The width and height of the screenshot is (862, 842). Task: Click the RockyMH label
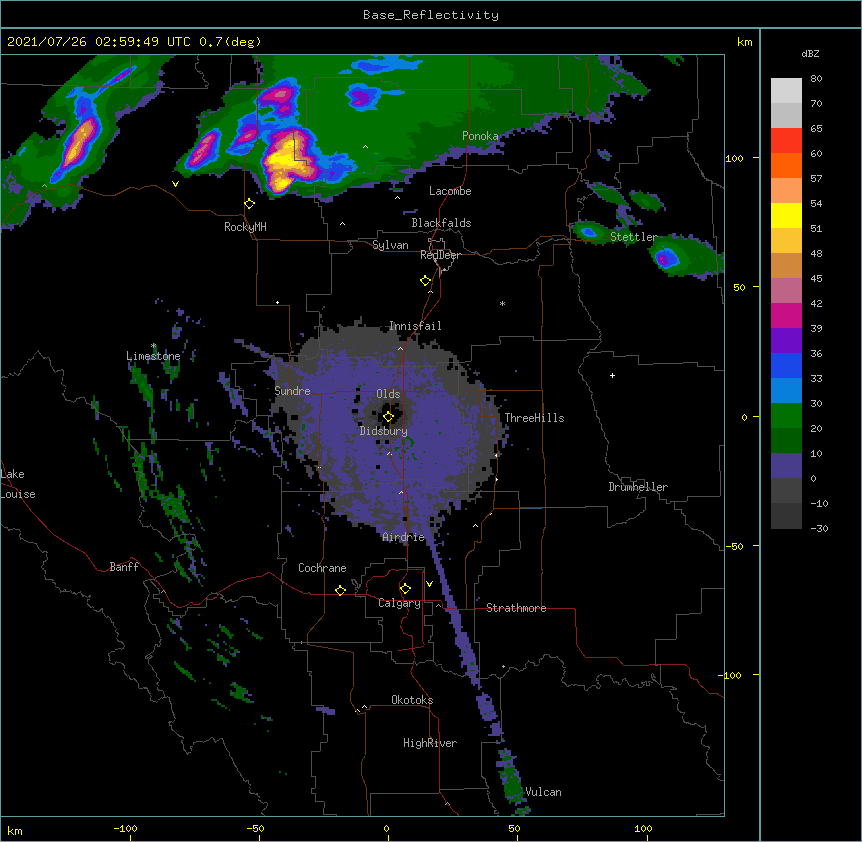(x=245, y=227)
